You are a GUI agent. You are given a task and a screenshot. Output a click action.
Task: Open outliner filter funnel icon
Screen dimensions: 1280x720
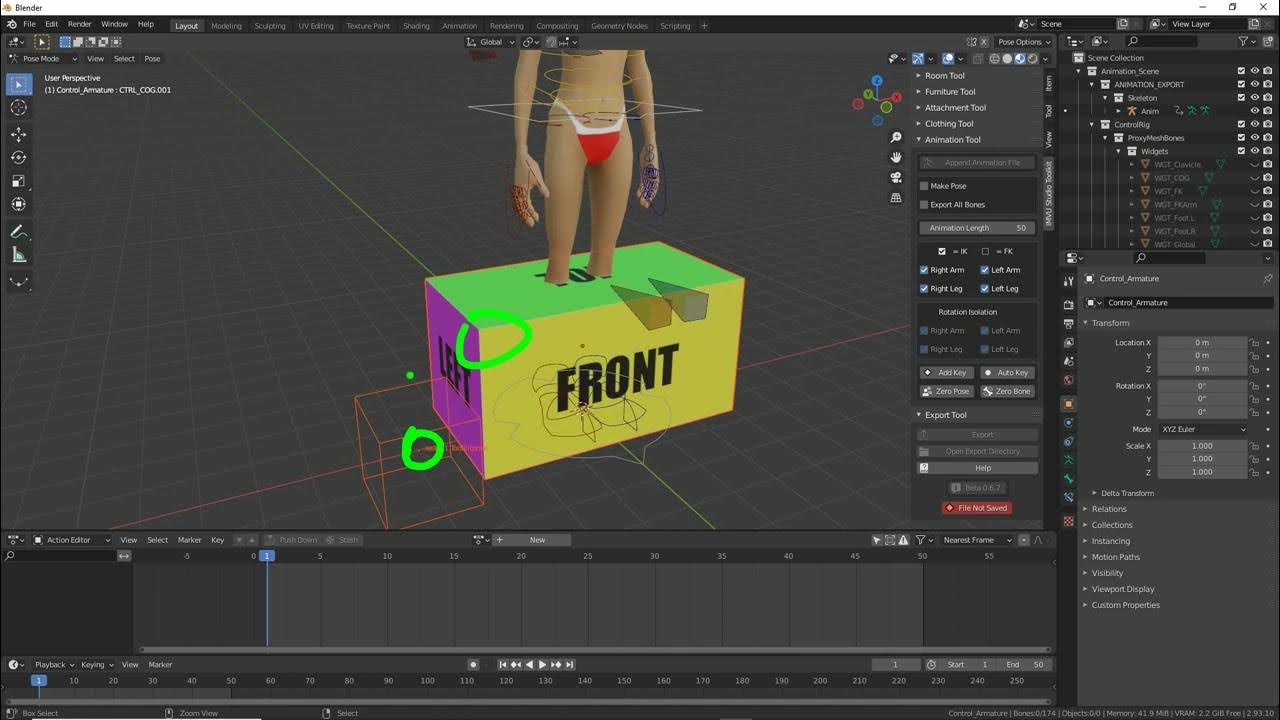point(1245,41)
